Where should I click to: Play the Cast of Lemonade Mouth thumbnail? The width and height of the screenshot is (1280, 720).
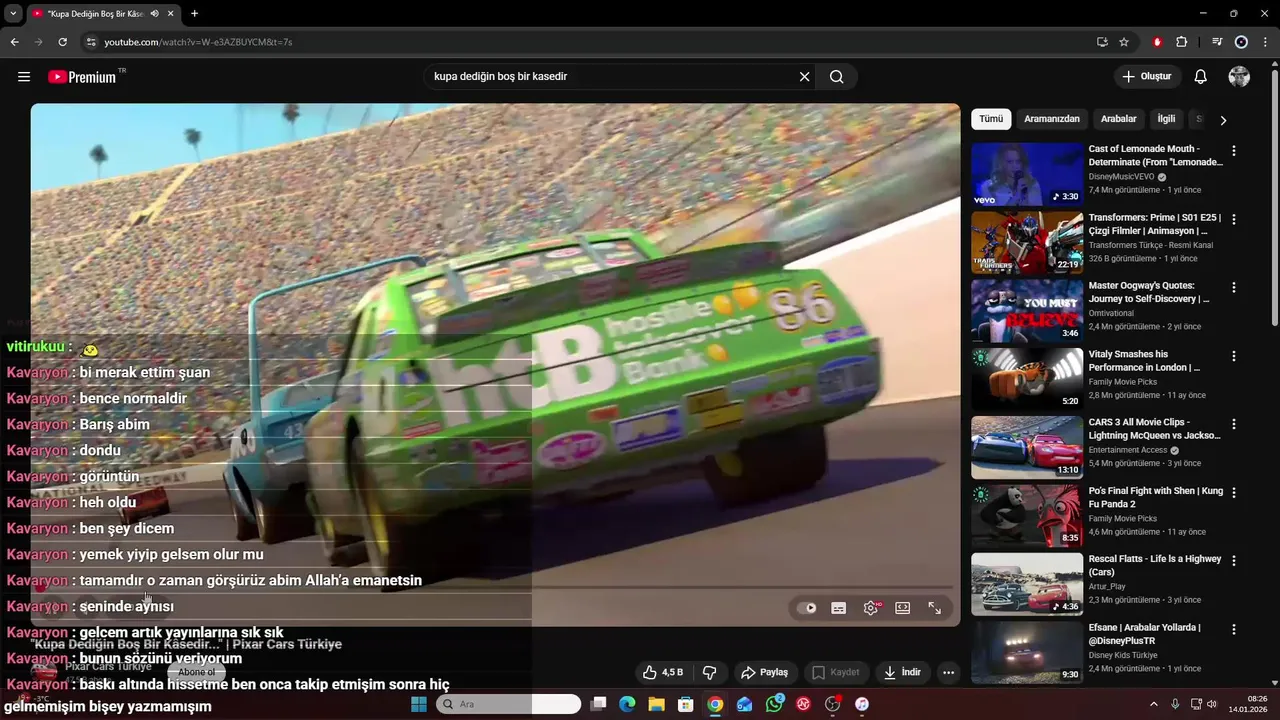click(x=1027, y=174)
